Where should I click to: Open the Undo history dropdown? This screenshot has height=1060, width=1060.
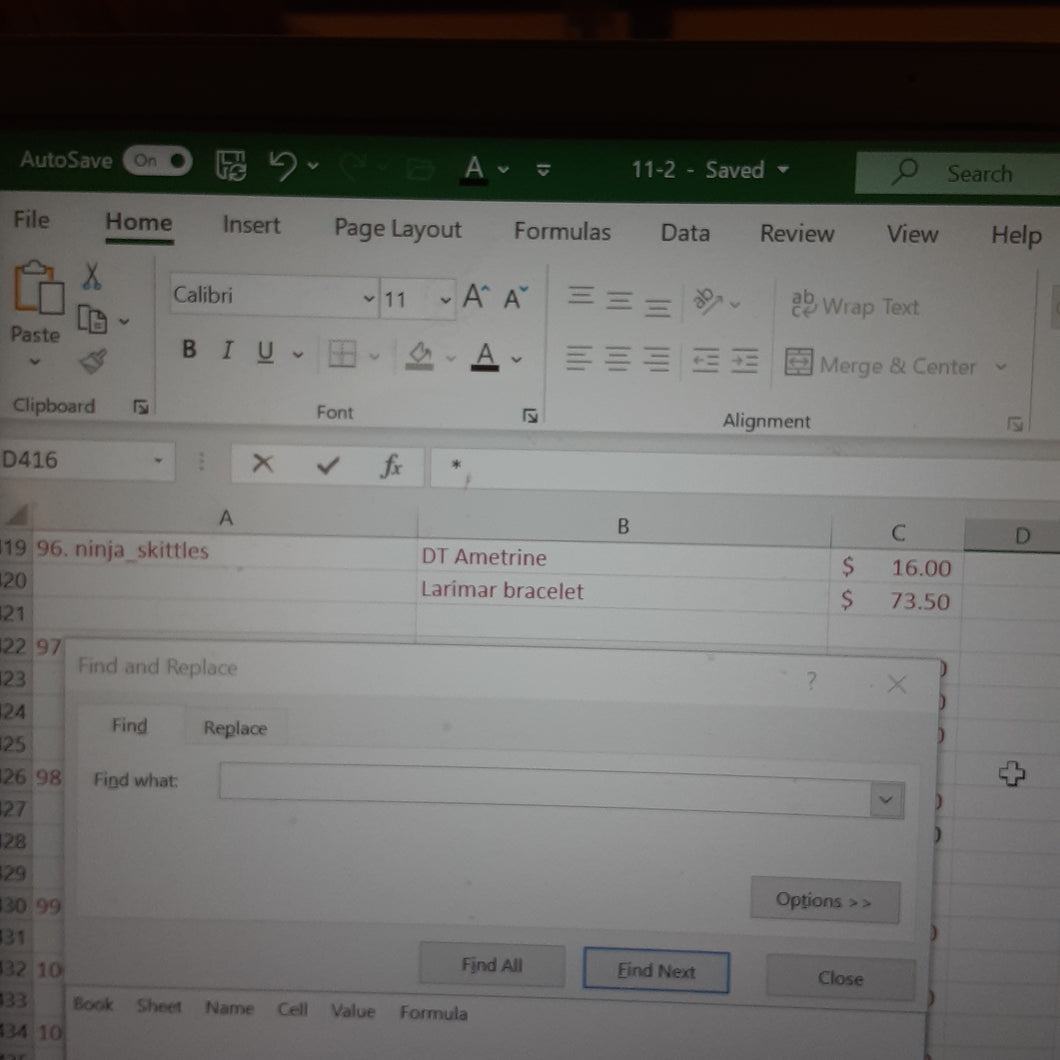[313, 165]
